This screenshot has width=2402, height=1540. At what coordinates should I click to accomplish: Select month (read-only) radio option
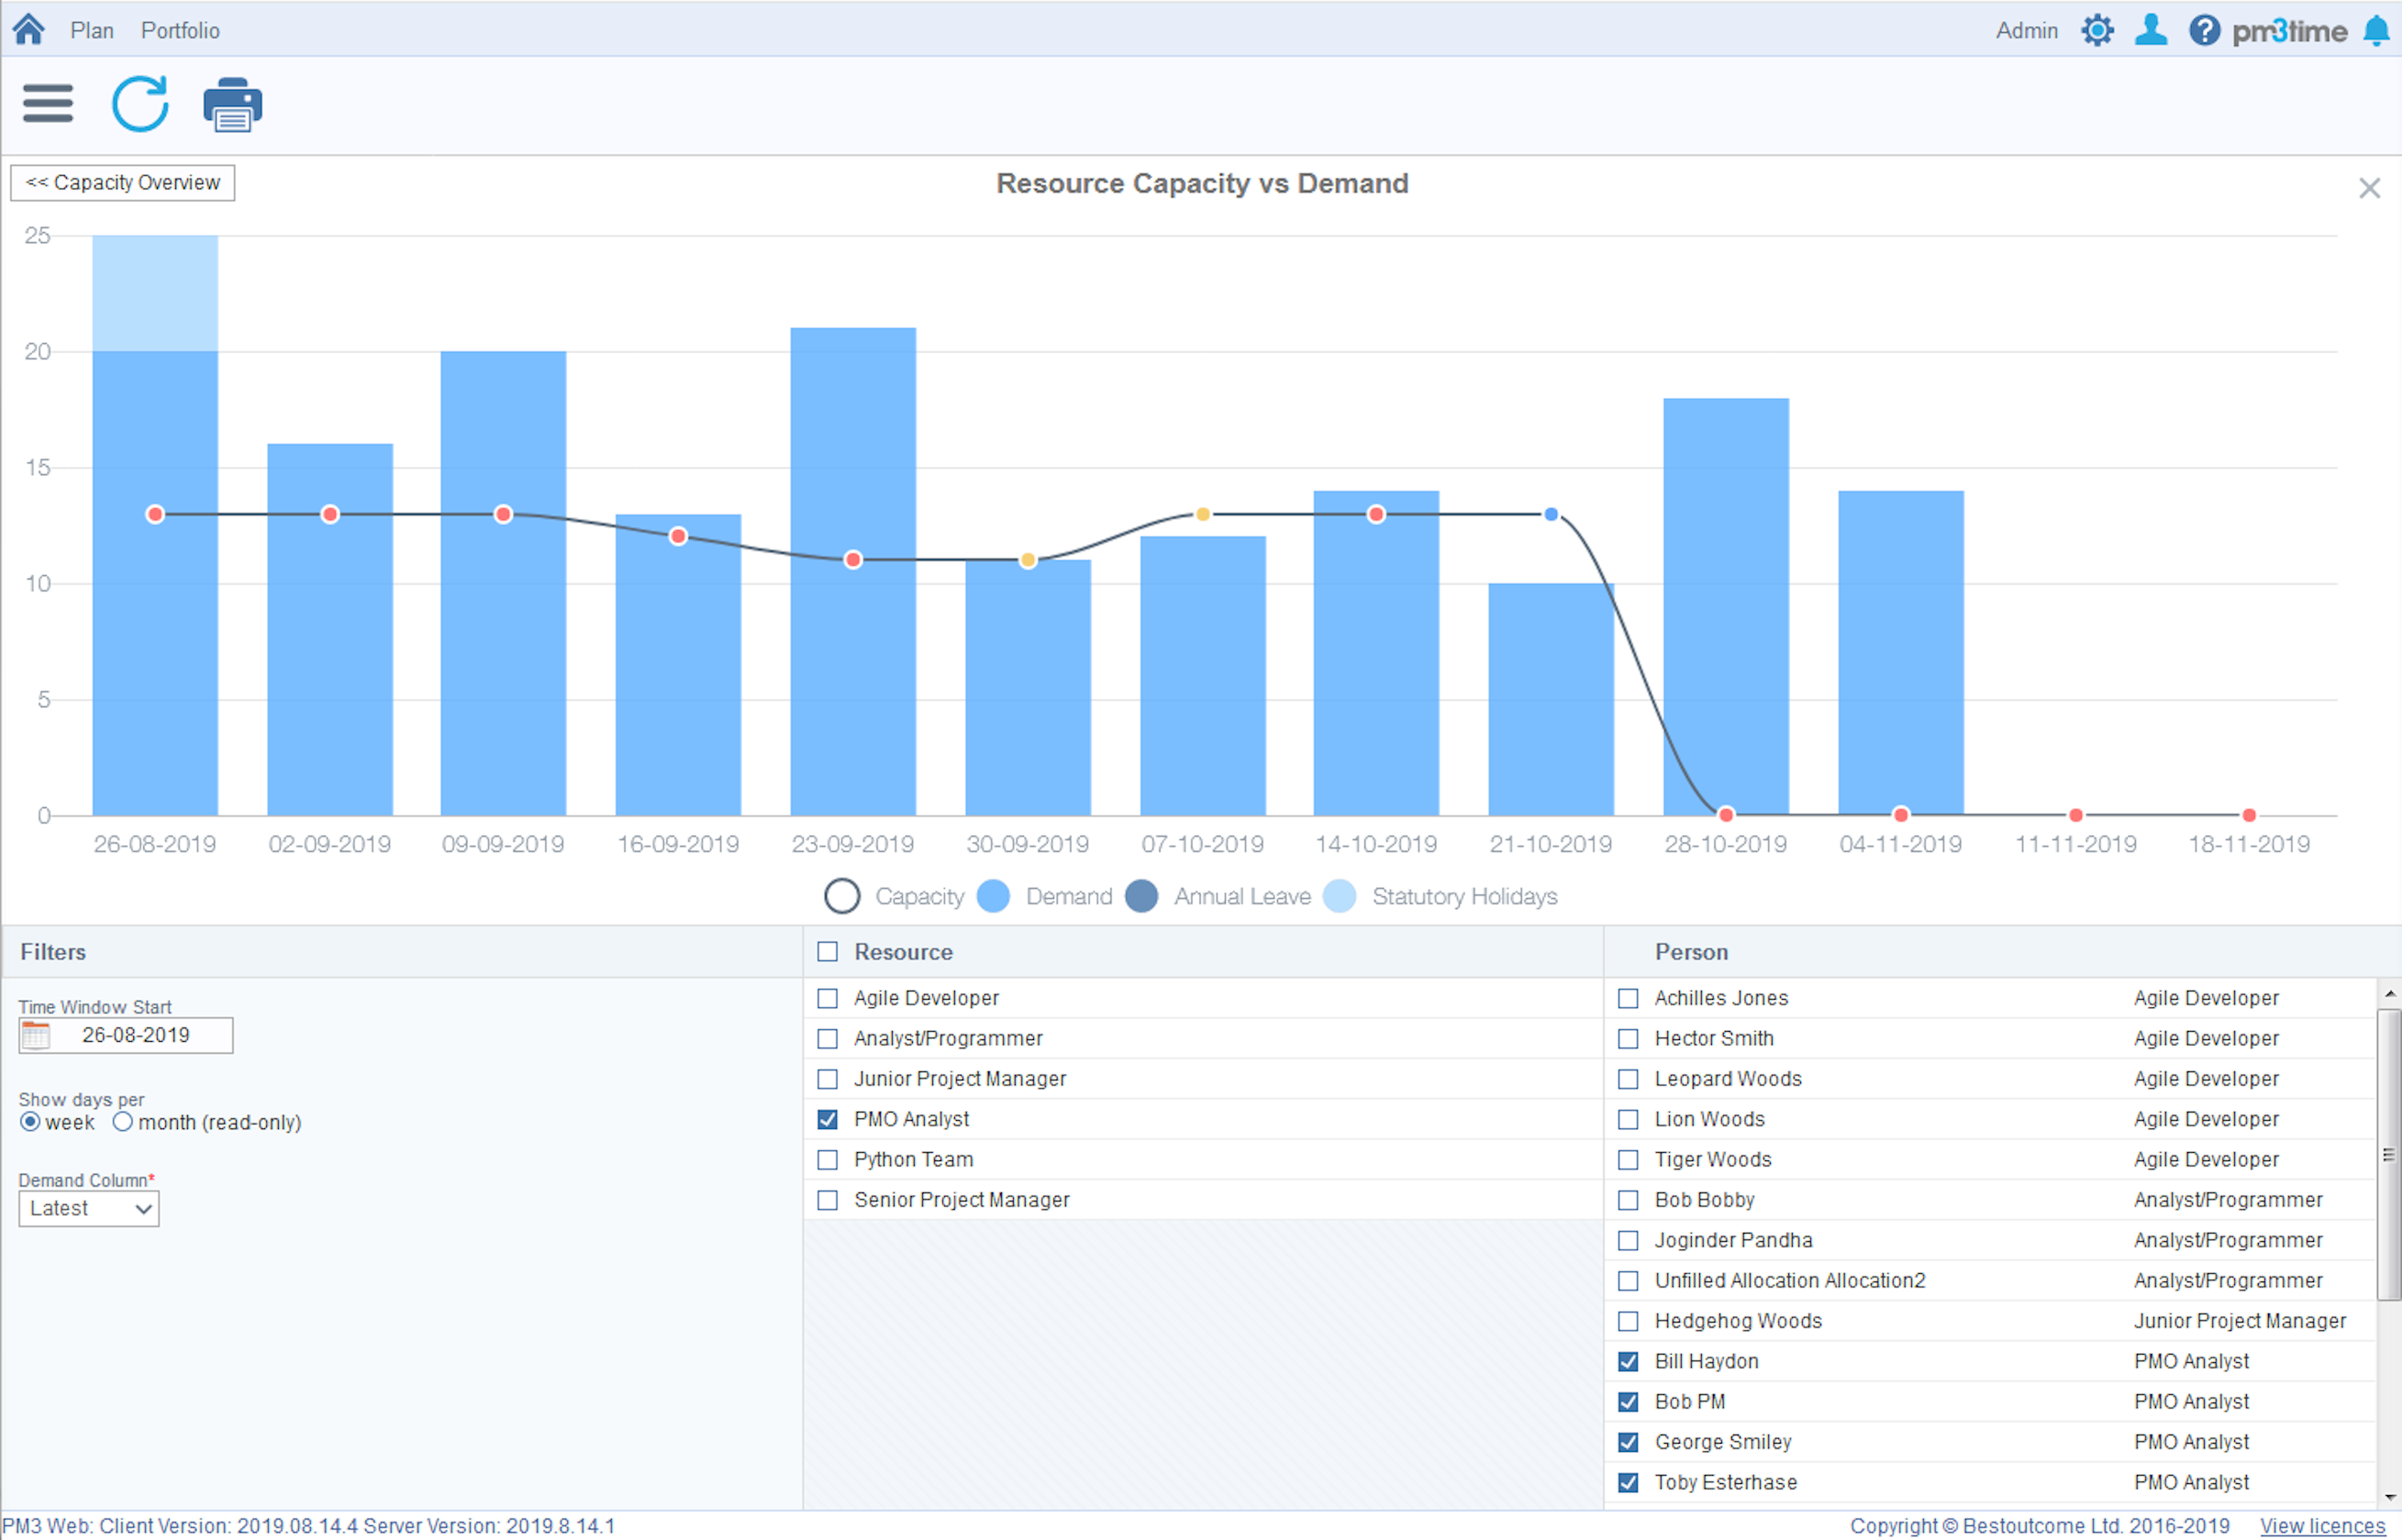point(122,1122)
